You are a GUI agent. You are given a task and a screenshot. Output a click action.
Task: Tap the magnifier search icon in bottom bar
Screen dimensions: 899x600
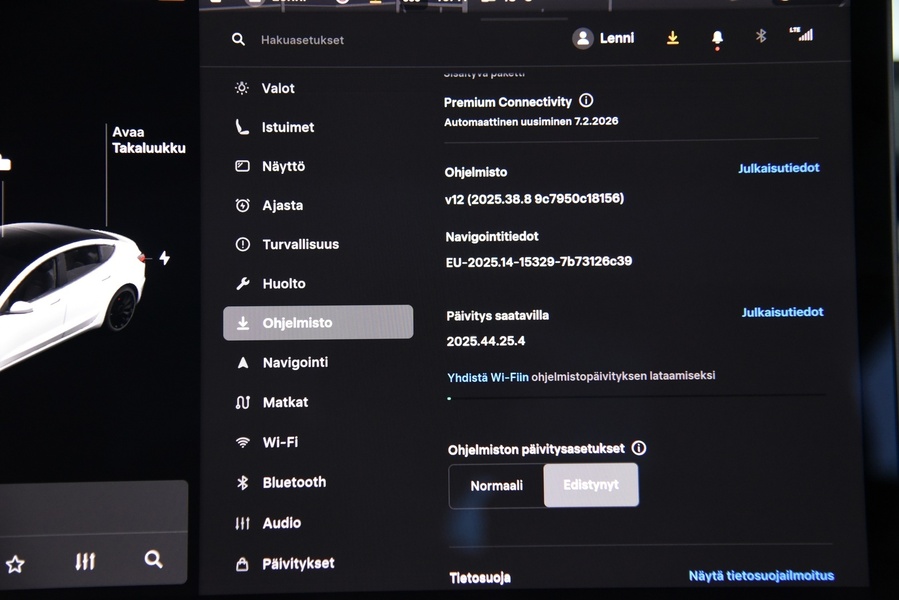tap(153, 560)
